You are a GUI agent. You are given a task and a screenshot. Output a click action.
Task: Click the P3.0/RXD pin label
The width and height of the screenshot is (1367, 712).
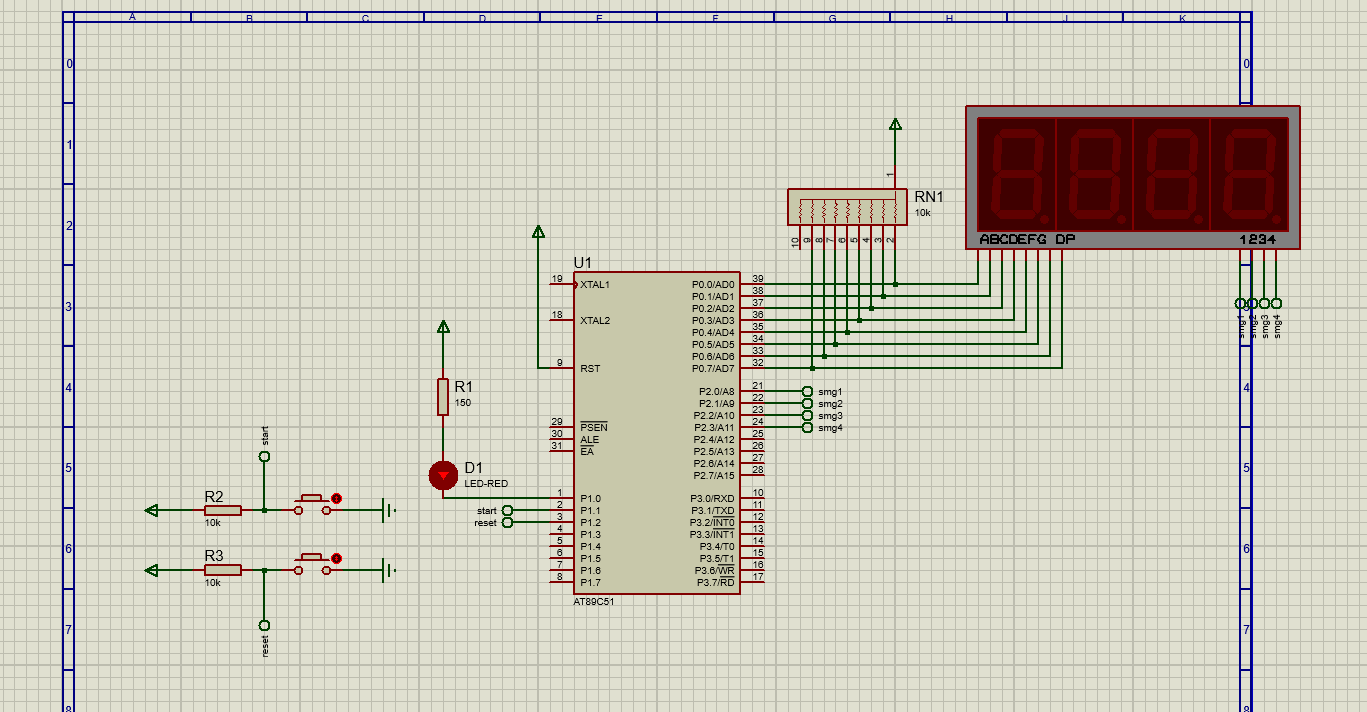(x=712, y=499)
